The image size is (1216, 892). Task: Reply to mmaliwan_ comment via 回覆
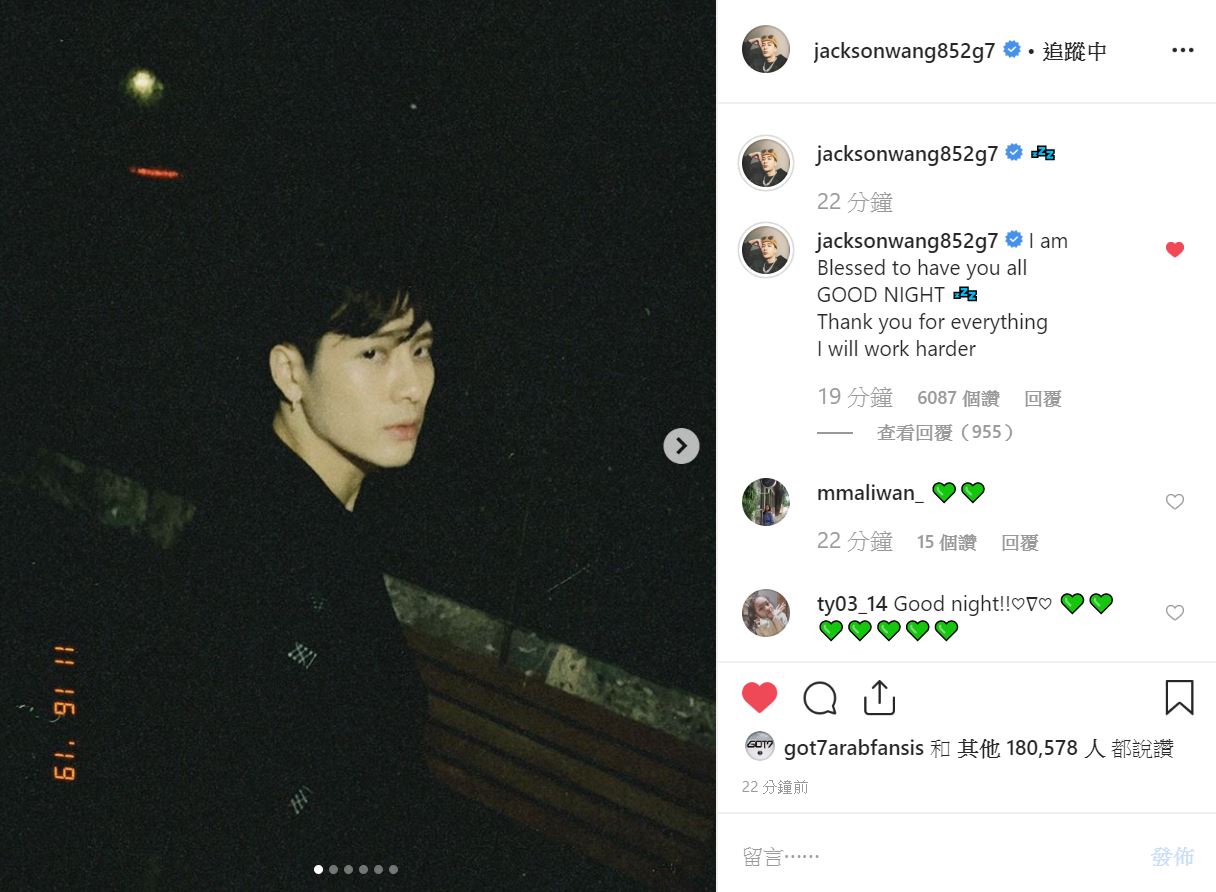[1020, 543]
